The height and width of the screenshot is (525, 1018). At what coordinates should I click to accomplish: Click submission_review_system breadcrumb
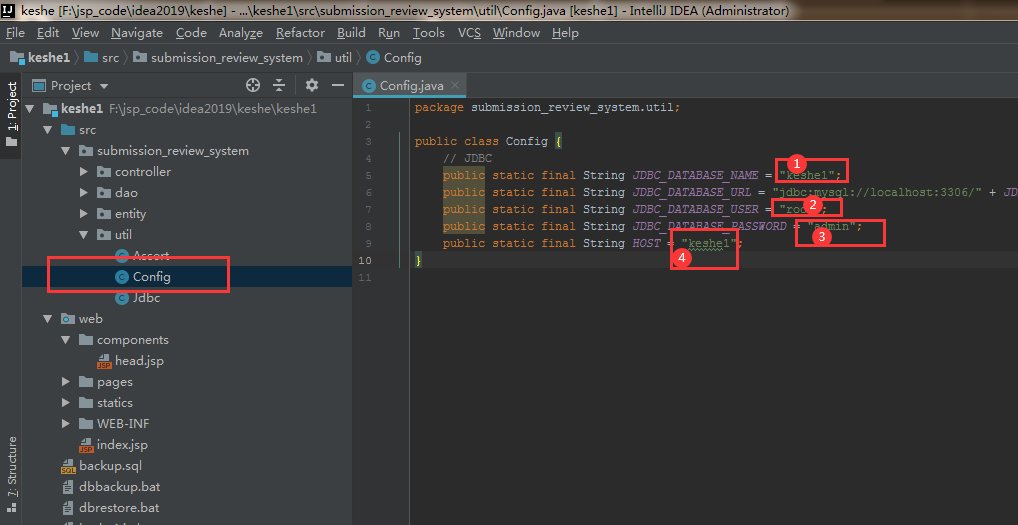click(x=218, y=58)
